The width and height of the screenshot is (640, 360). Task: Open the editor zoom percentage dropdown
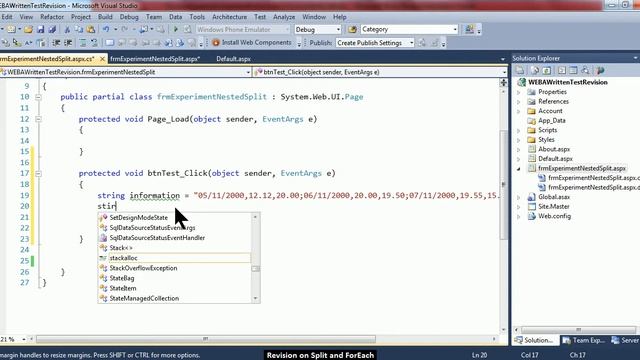pyautogui.click(x=24, y=339)
